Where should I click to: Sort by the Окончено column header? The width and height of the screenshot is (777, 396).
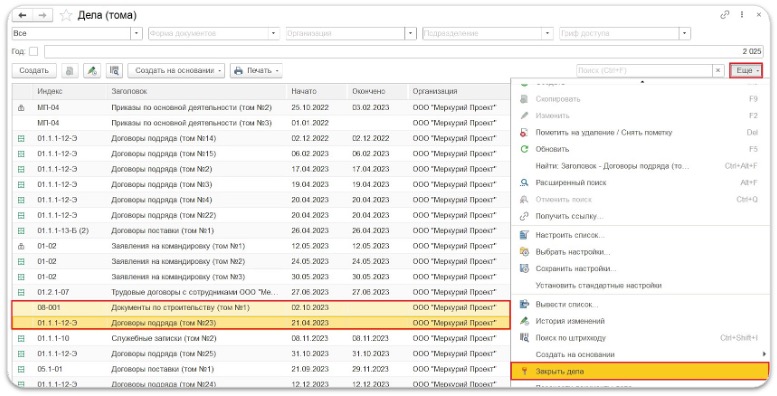click(x=377, y=92)
